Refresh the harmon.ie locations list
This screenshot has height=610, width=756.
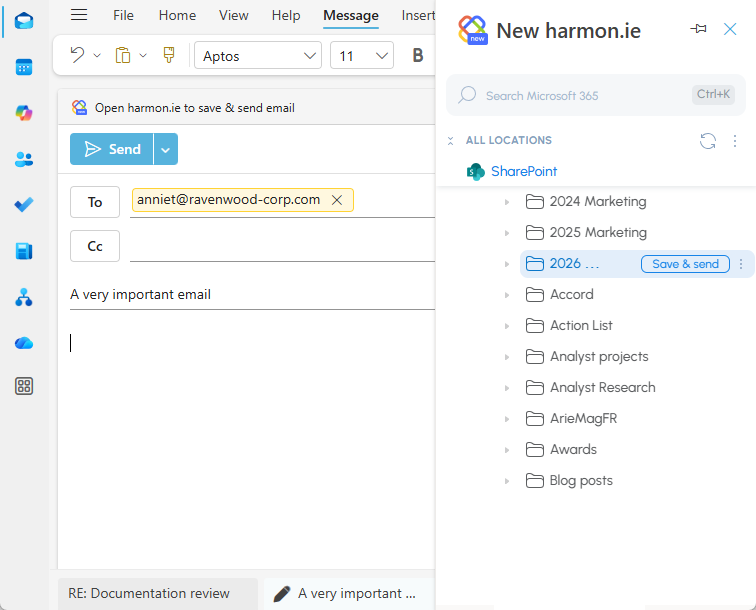coord(708,141)
